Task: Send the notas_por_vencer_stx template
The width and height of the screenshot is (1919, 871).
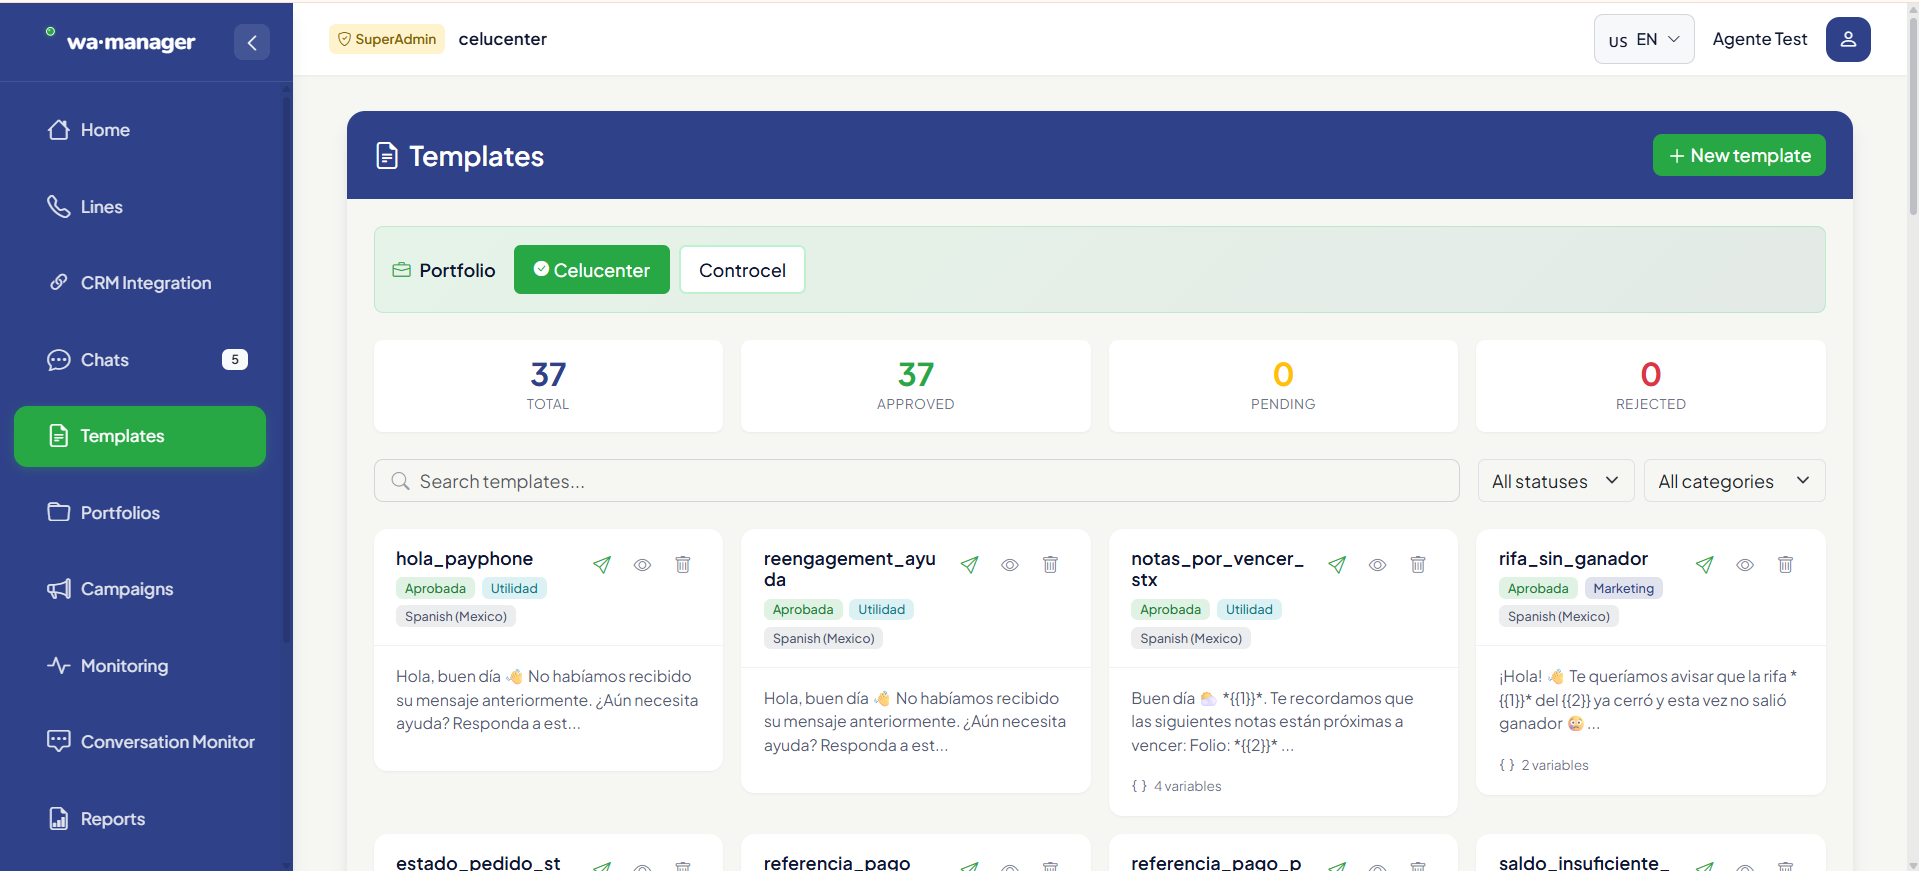Action: pos(1337,565)
